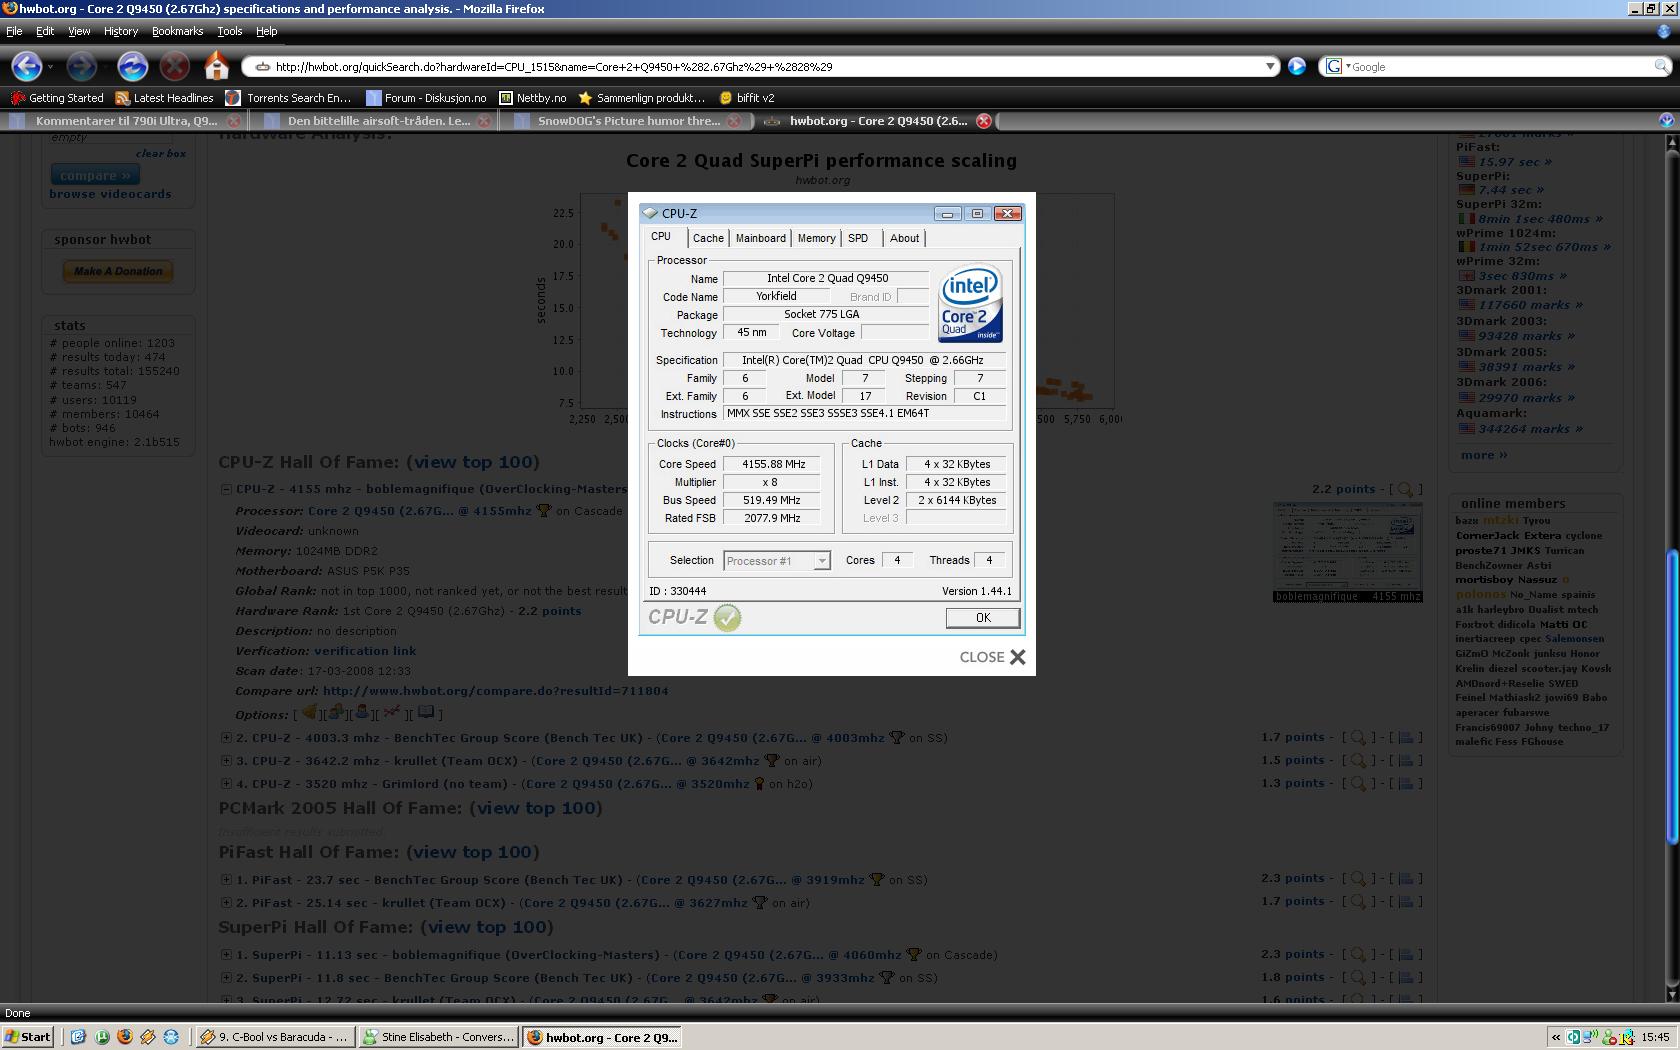The image size is (1680, 1050).
Task: Expand the PiFast 23.7 sec entry
Action: (x=226, y=879)
